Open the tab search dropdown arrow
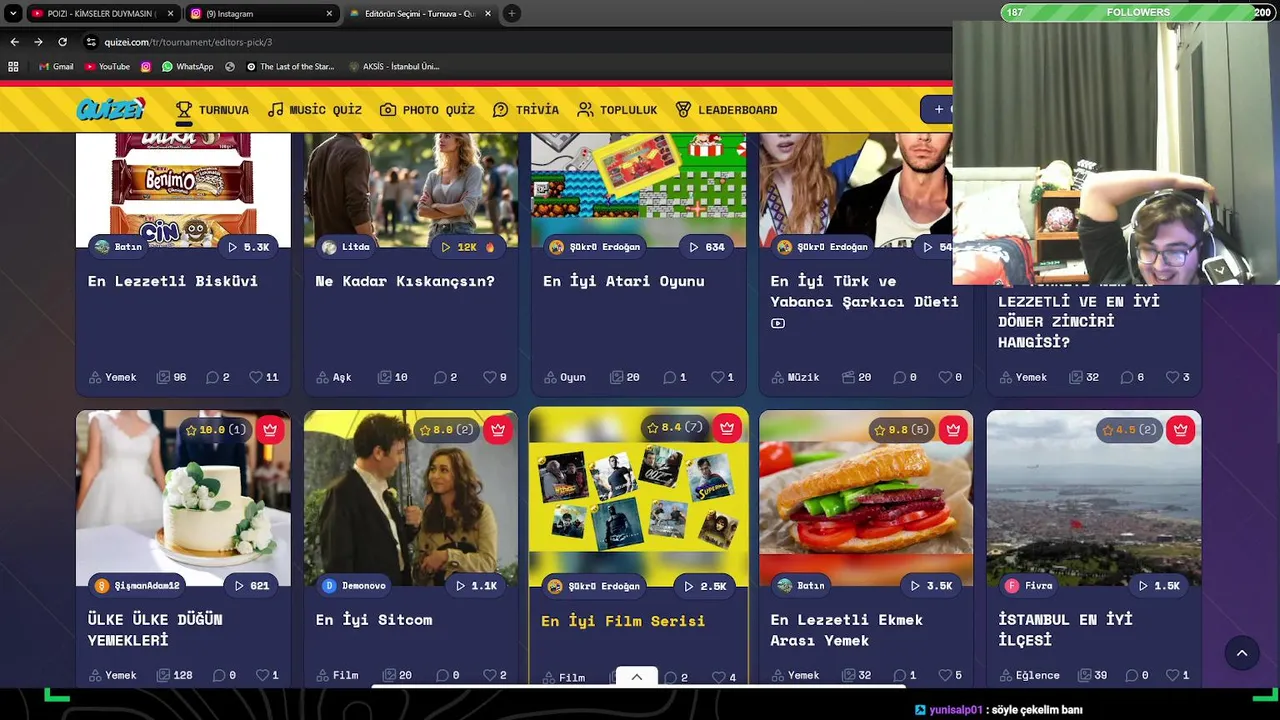 click(13, 13)
